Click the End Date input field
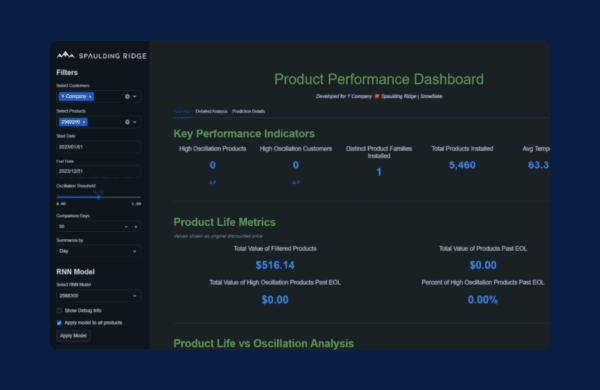The image size is (600, 390). pyautogui.click(x=98, y=171)
